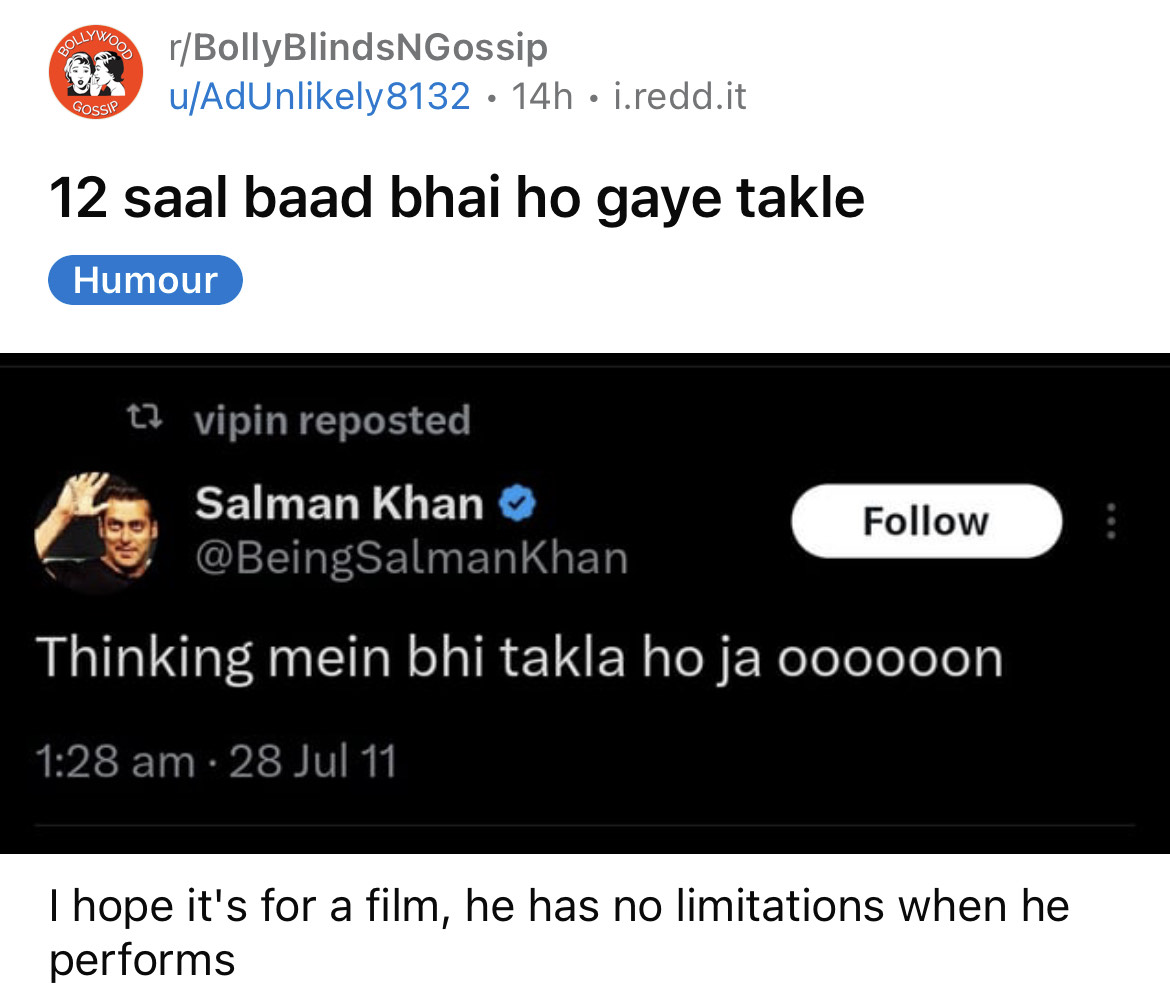Open the post title '12 saal baad bhai'

456,196
